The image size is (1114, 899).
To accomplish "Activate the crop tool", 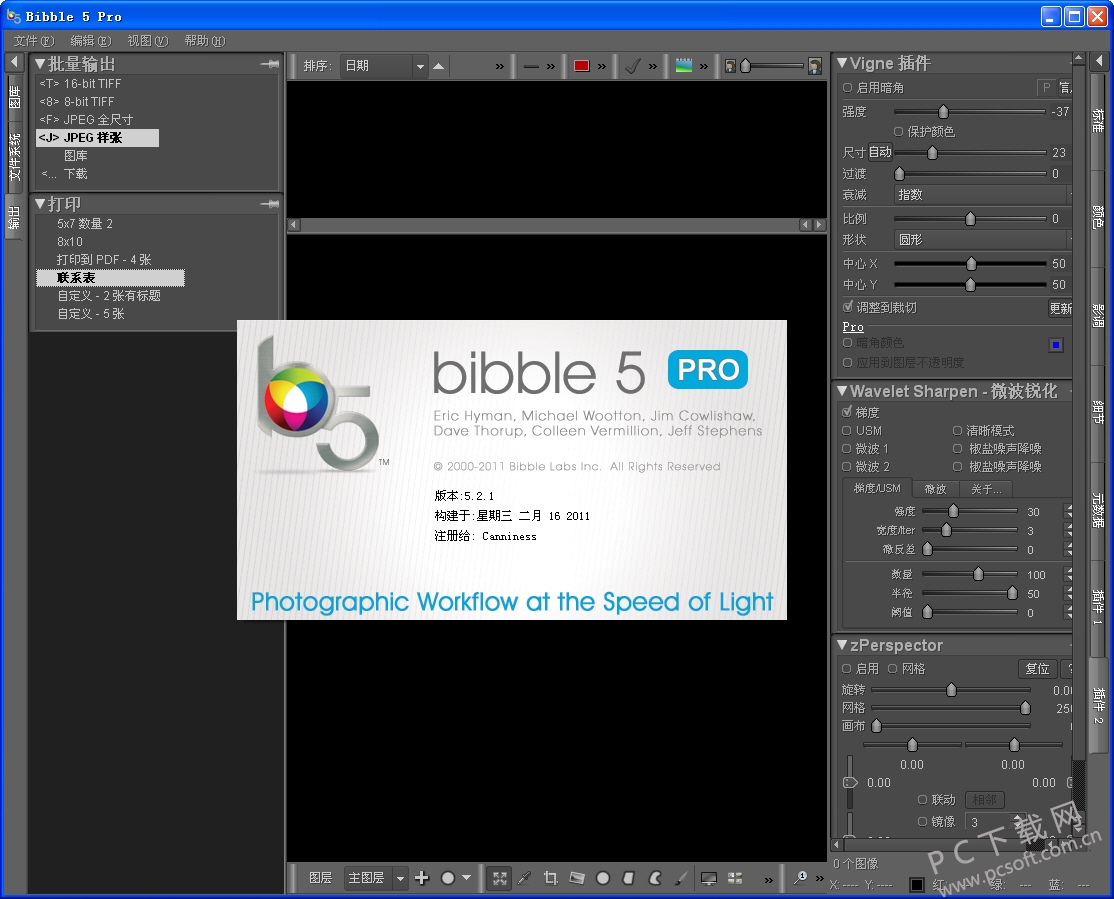I will (551, 878).
